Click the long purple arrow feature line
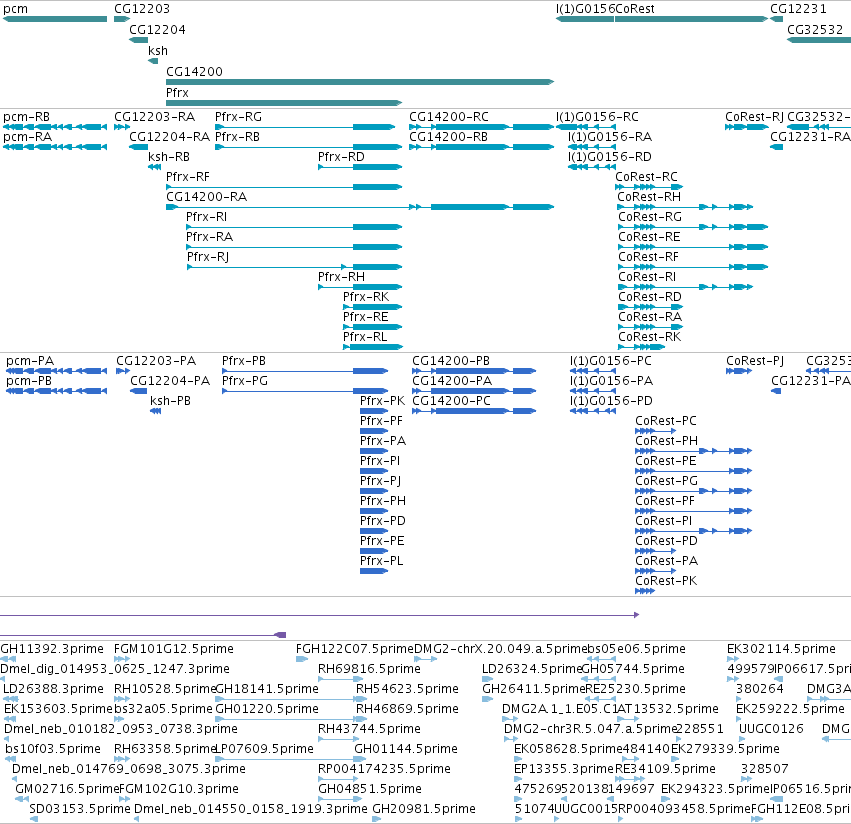Screen dimensions: 851x824 pos(320,615)
